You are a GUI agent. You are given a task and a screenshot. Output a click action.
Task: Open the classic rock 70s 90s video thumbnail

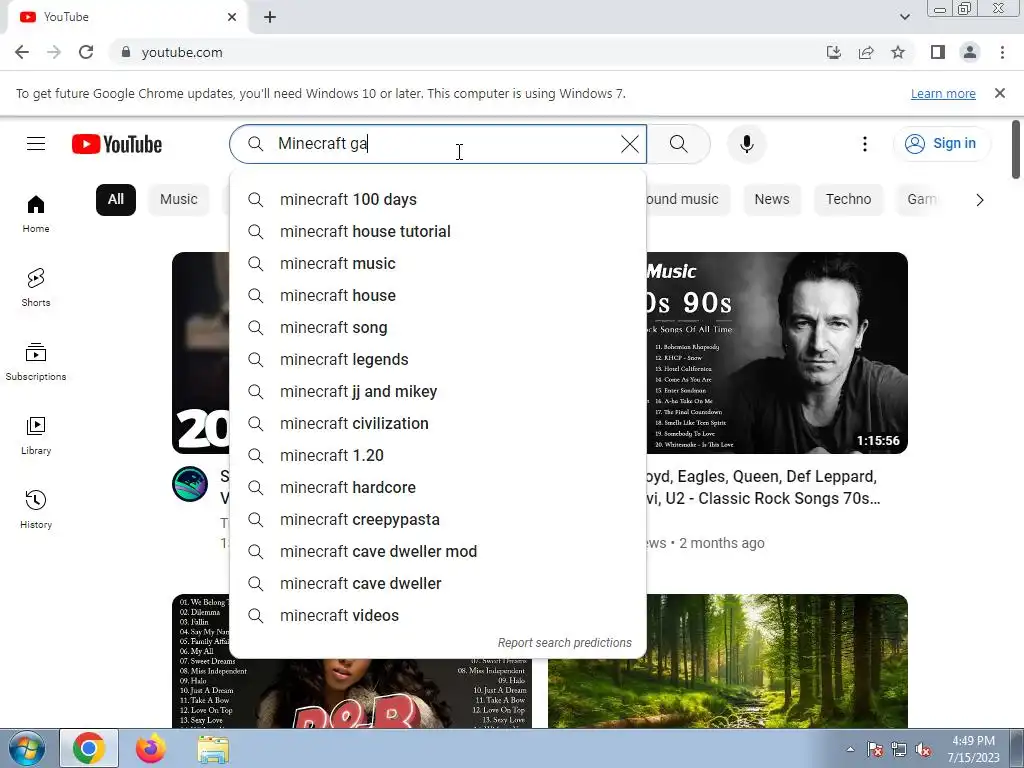click(777, 353)
